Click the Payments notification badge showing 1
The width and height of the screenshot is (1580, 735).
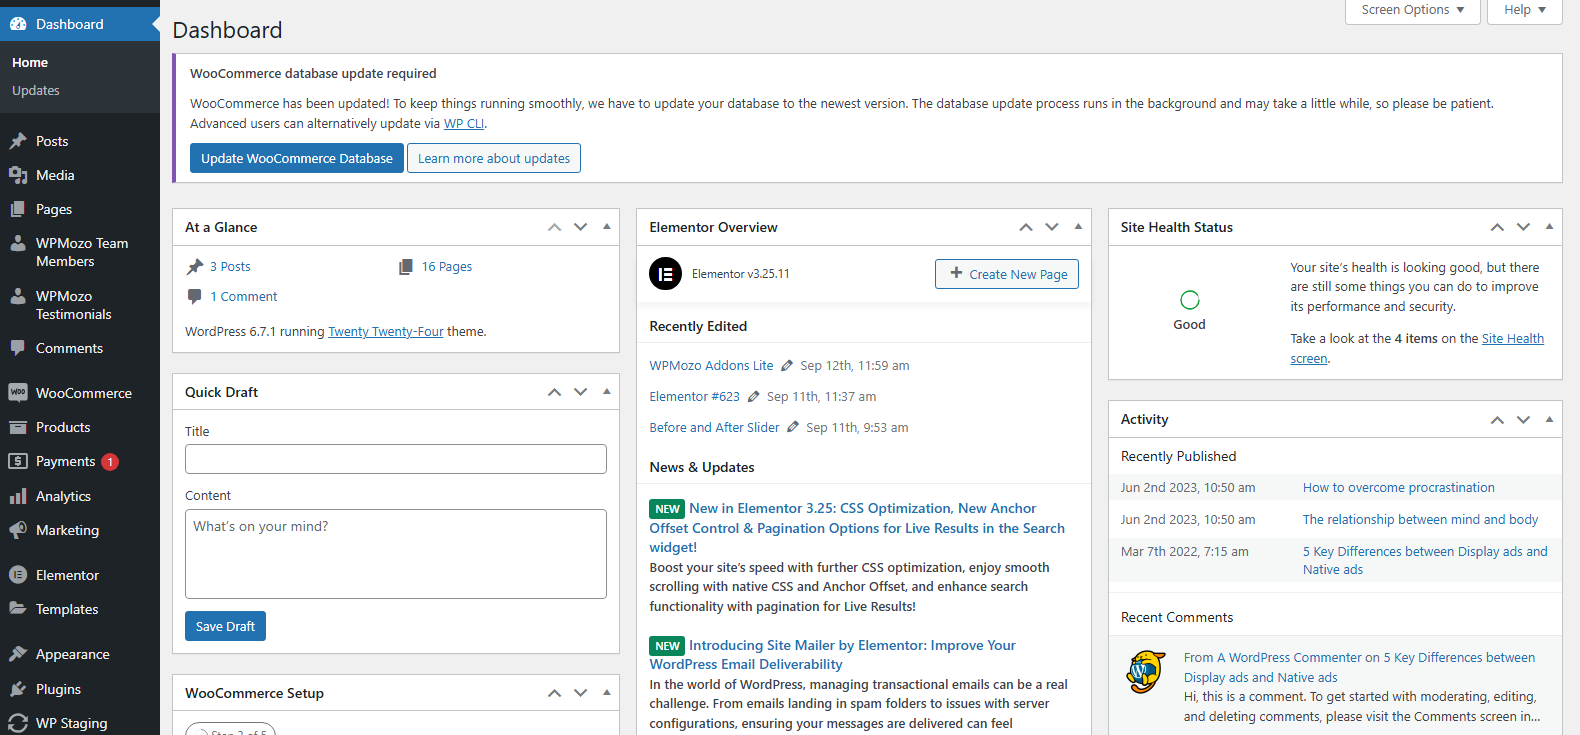coord(110,462)
